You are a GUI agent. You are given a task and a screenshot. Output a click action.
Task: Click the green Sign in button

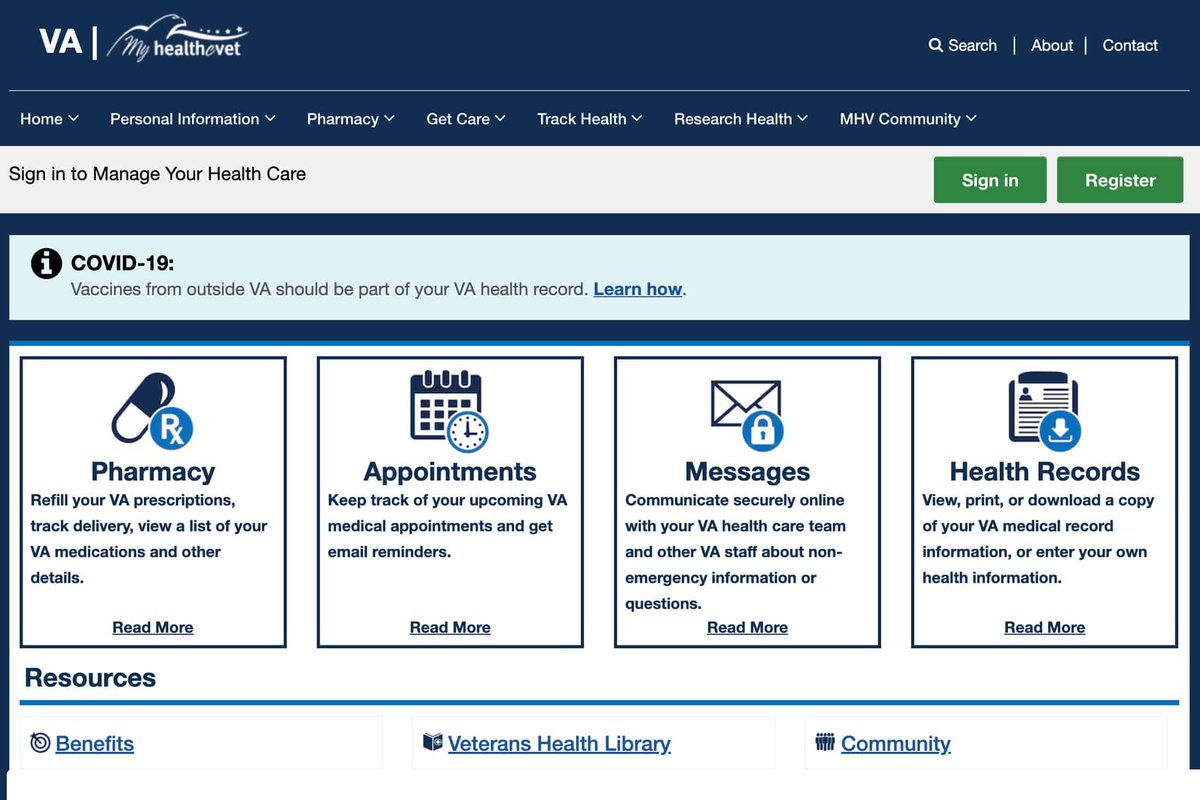pyautogui.click(x=990, y=180)
